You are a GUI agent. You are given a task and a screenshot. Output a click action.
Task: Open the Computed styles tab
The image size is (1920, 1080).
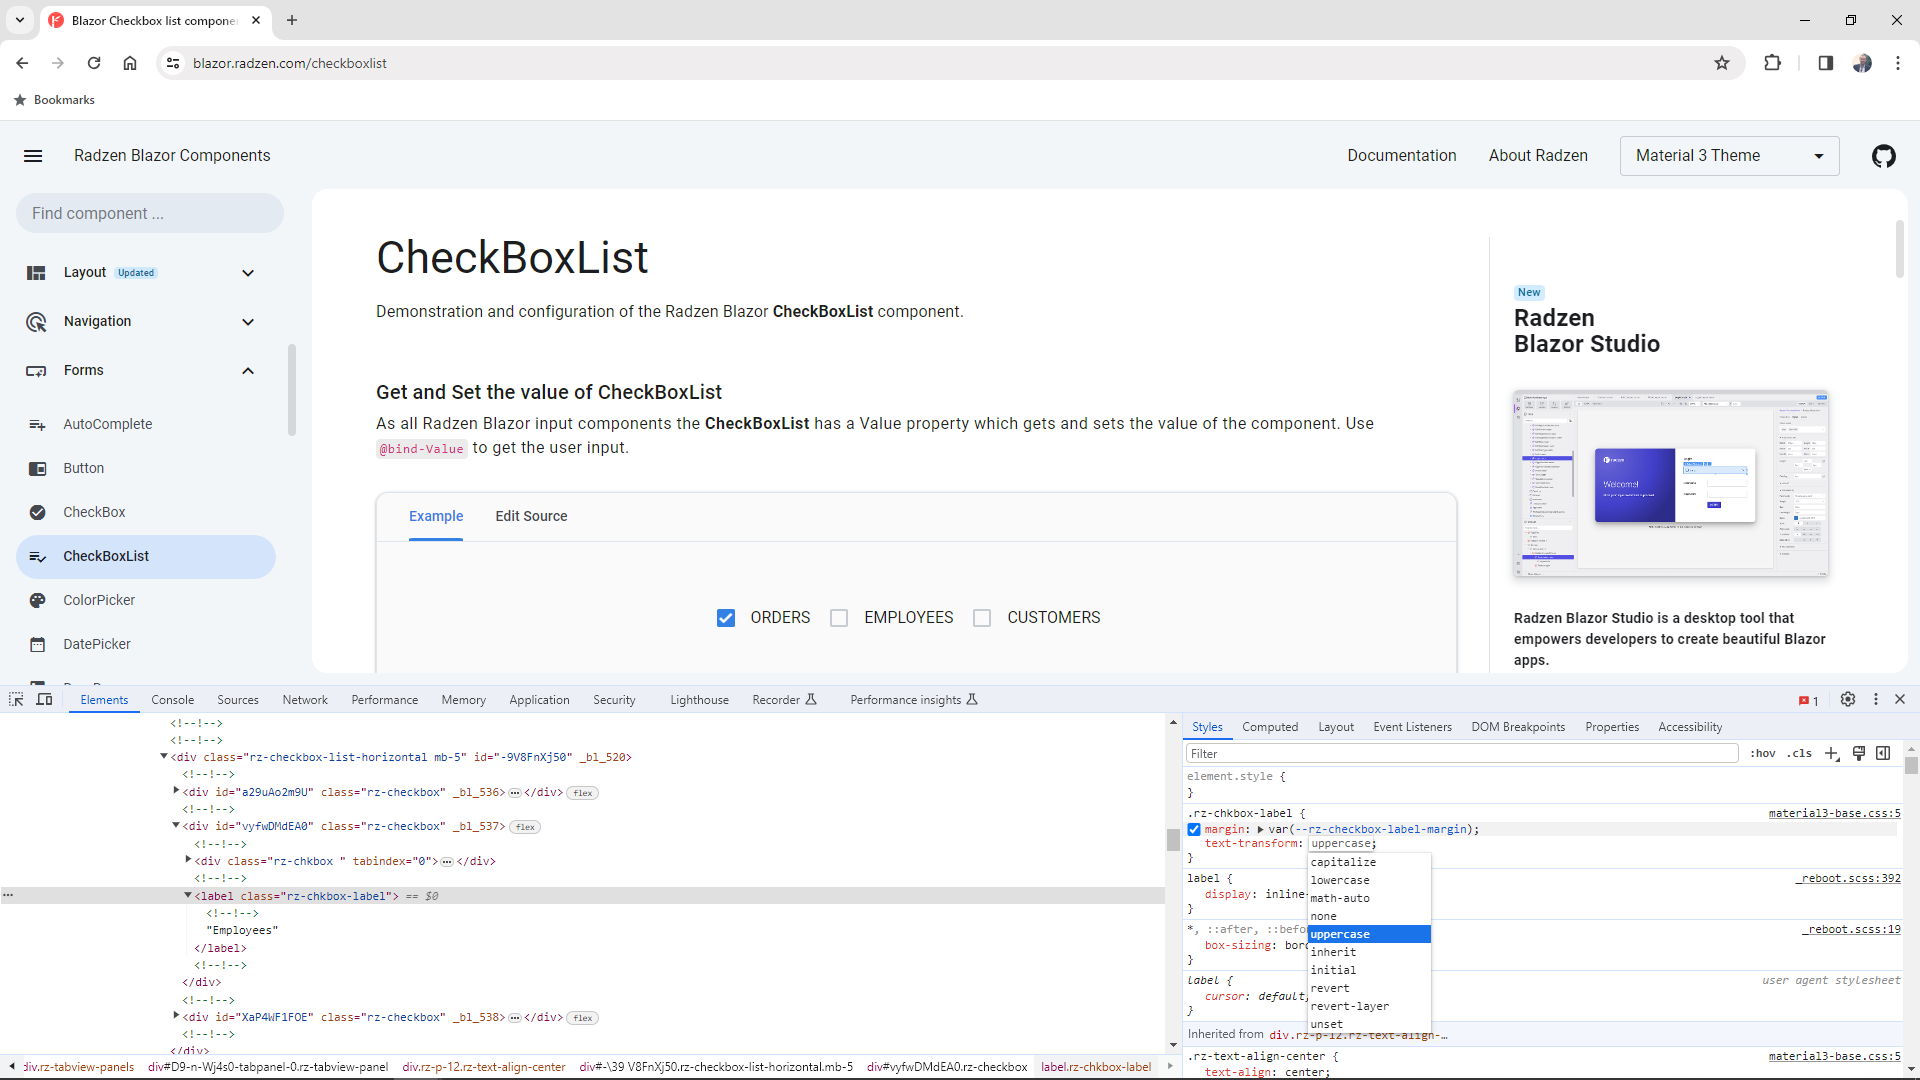[x=1270, y=727]
